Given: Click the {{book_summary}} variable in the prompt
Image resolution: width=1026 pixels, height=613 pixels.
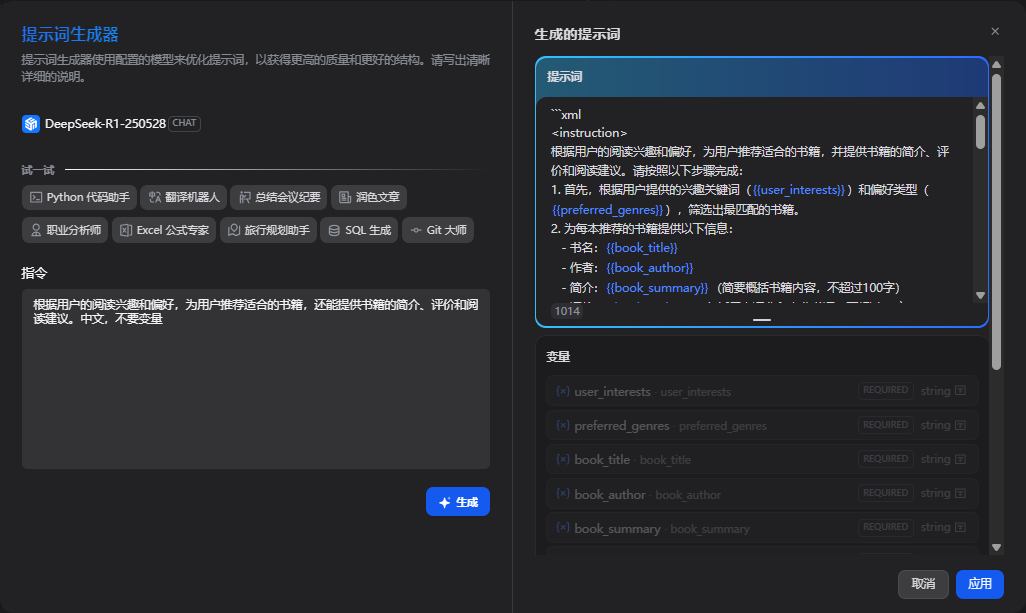Looking at the screenshot, I should [657, 288].
